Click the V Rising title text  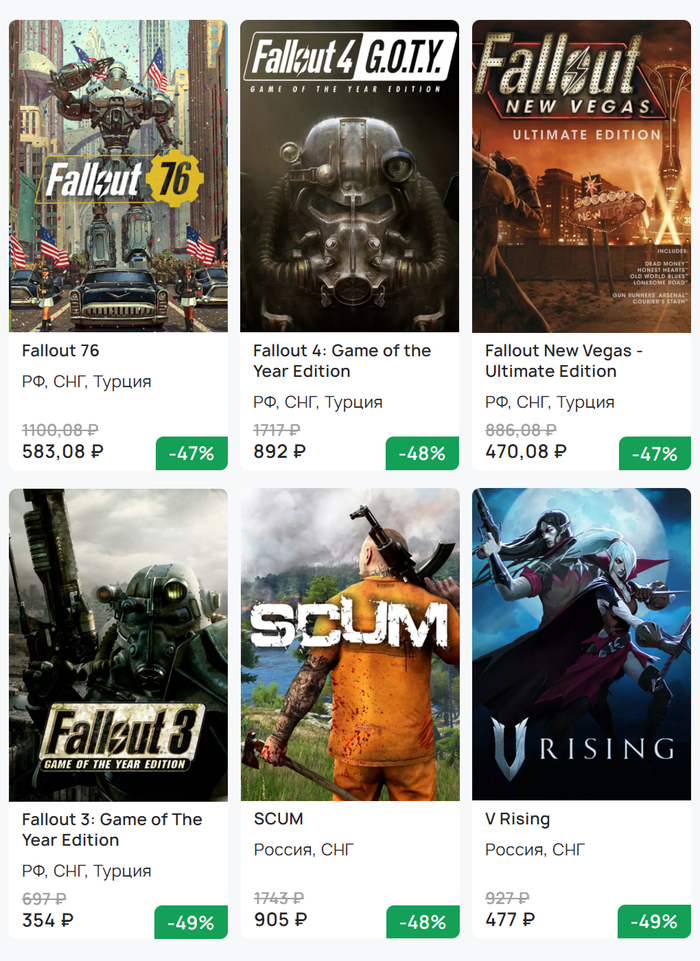(x=517, y=819)
